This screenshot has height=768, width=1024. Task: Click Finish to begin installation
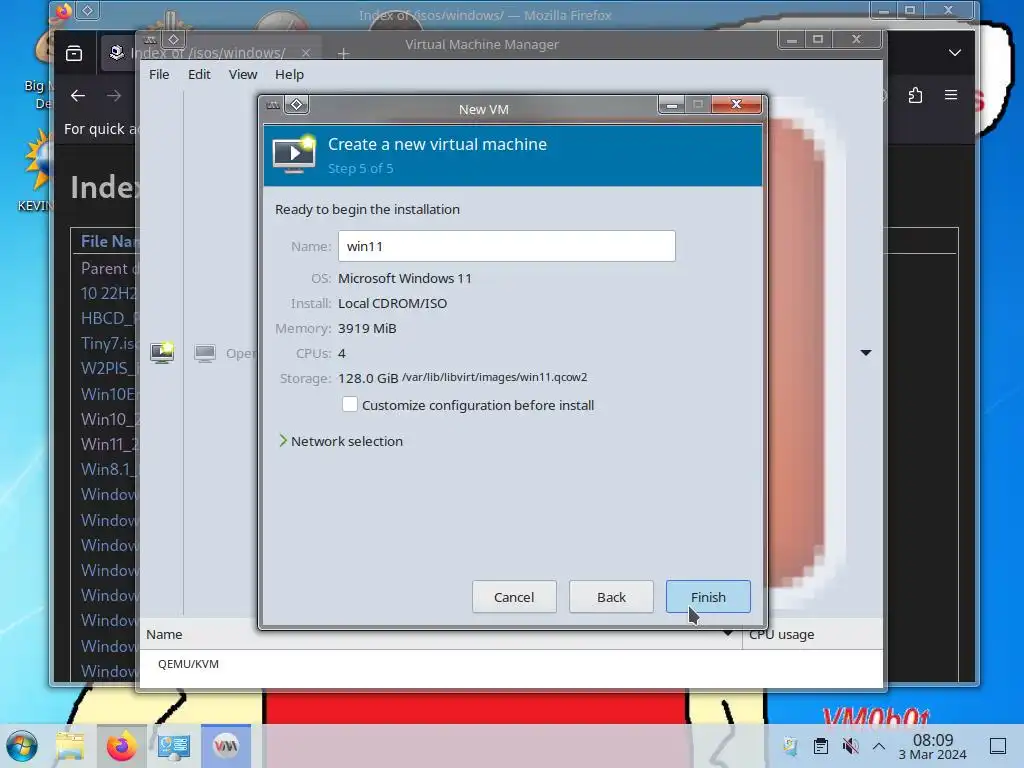[x=708, y=597]
